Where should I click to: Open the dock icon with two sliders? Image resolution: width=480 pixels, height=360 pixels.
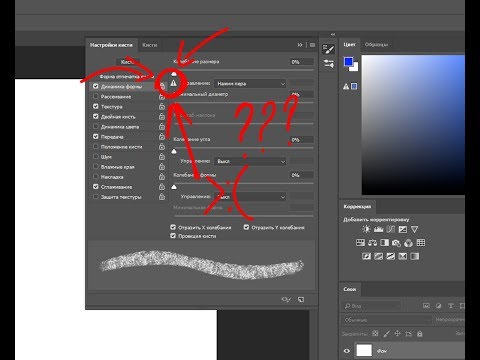coord(329,63)
